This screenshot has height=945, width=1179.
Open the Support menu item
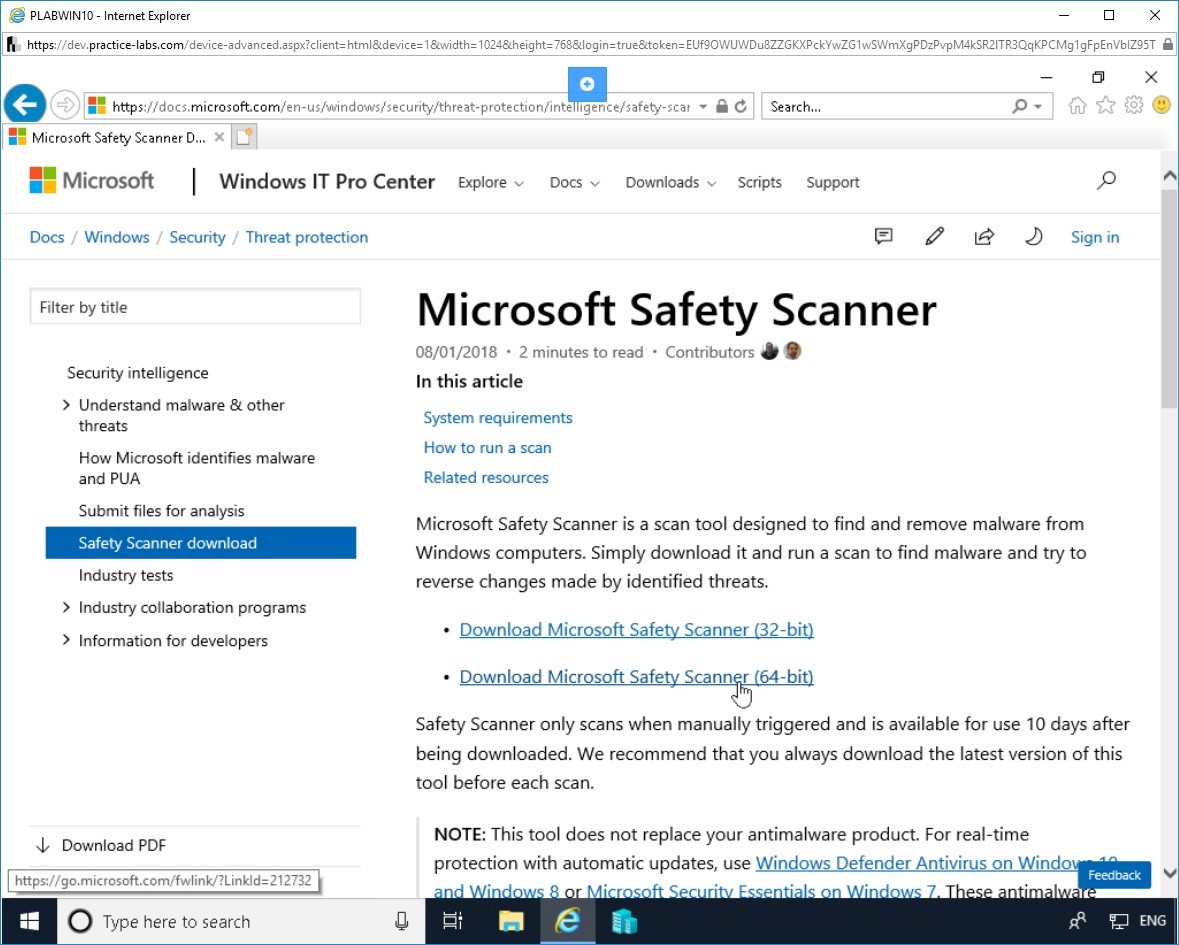tap(832, 183)
